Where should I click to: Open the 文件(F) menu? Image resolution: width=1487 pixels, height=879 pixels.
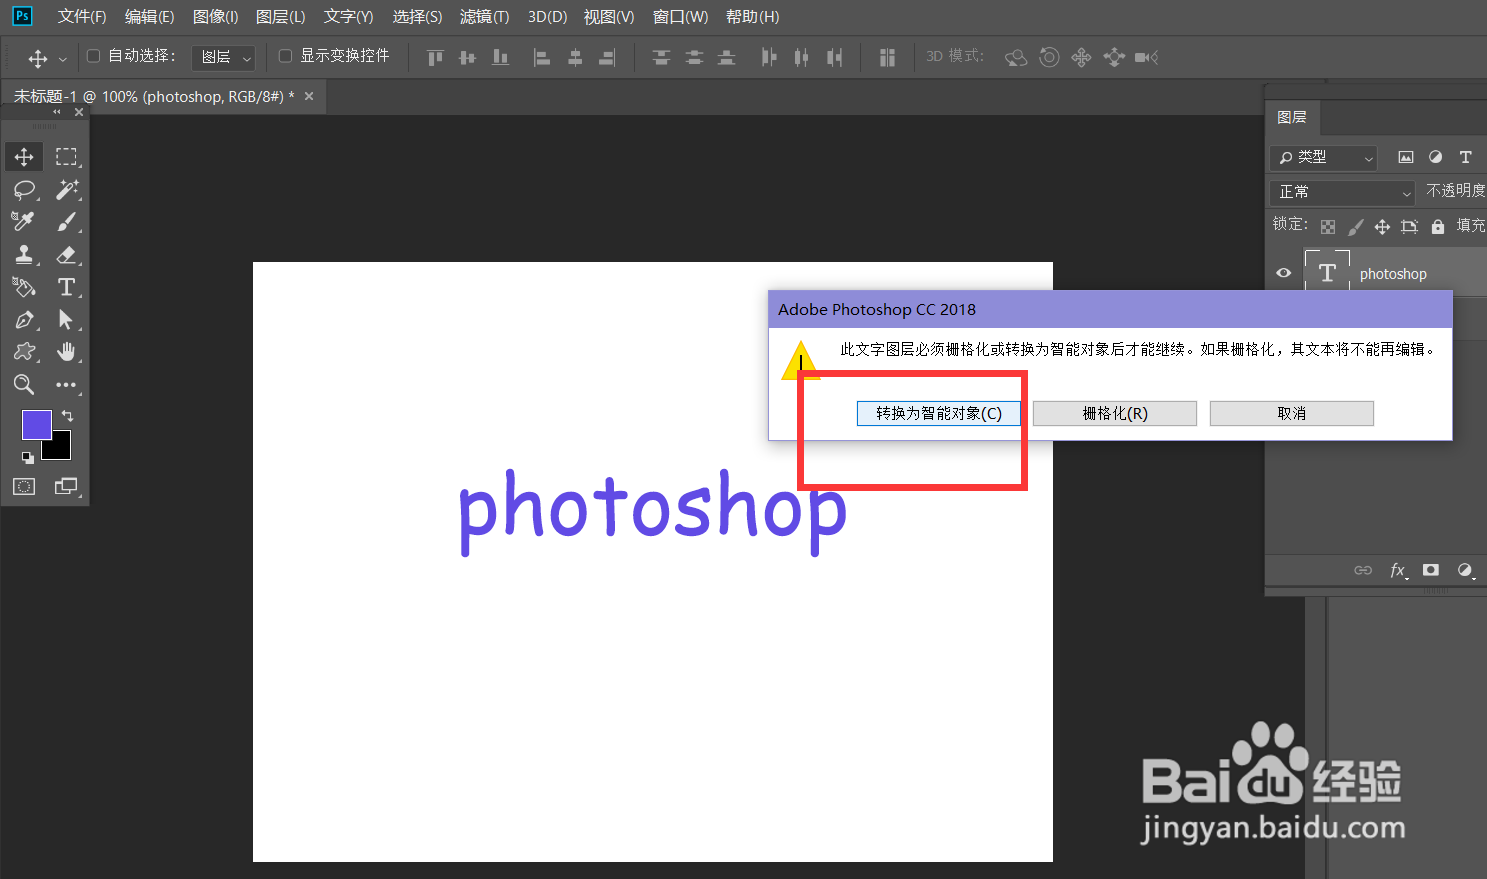82,17
